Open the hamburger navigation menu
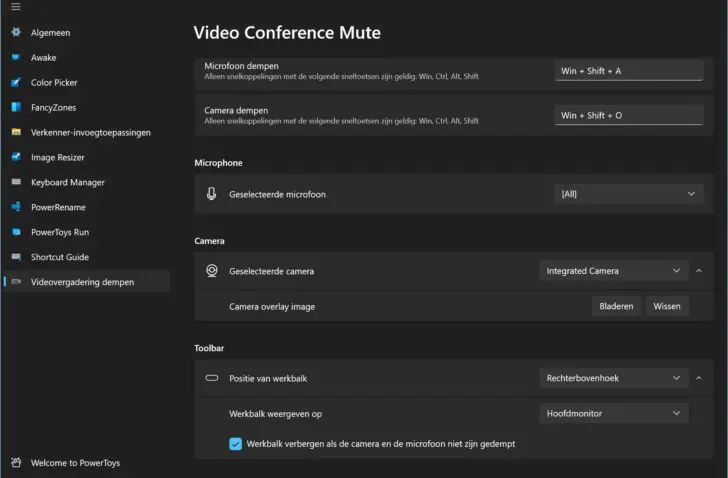 (x=16, y=6)
